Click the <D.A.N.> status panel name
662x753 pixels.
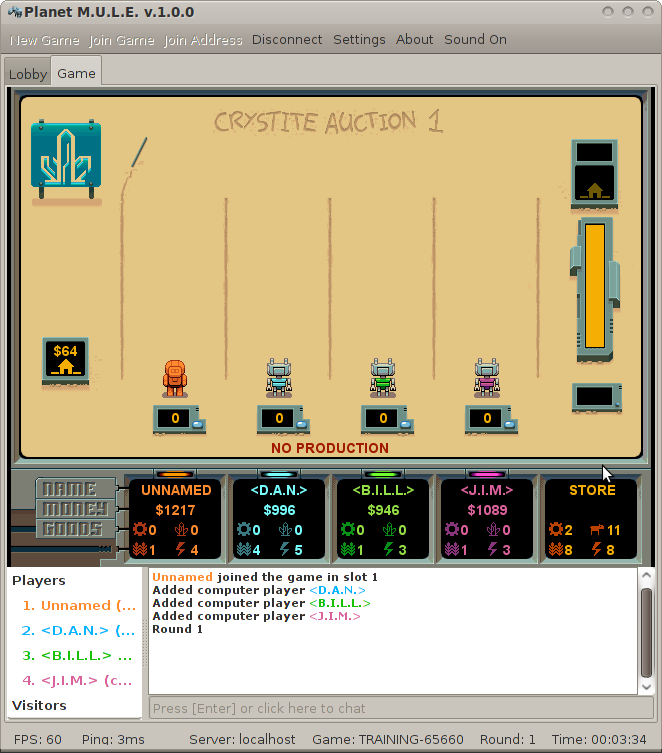pyautogui.click(x=279, y=490)
